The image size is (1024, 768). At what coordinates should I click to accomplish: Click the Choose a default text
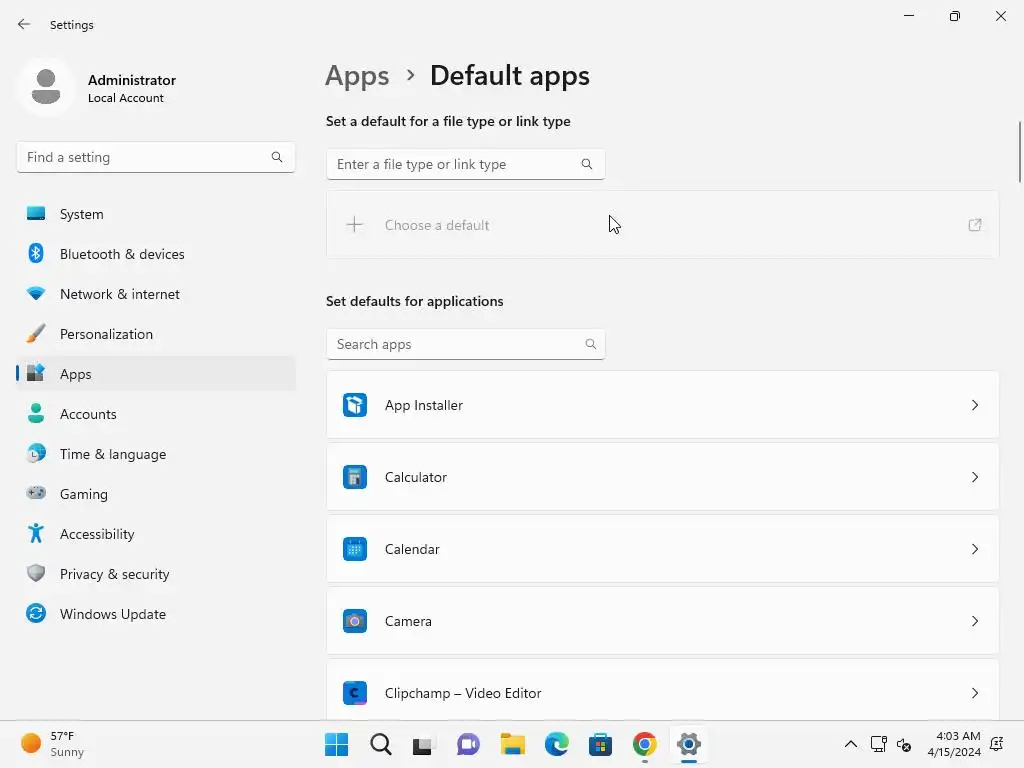point(437,225)
